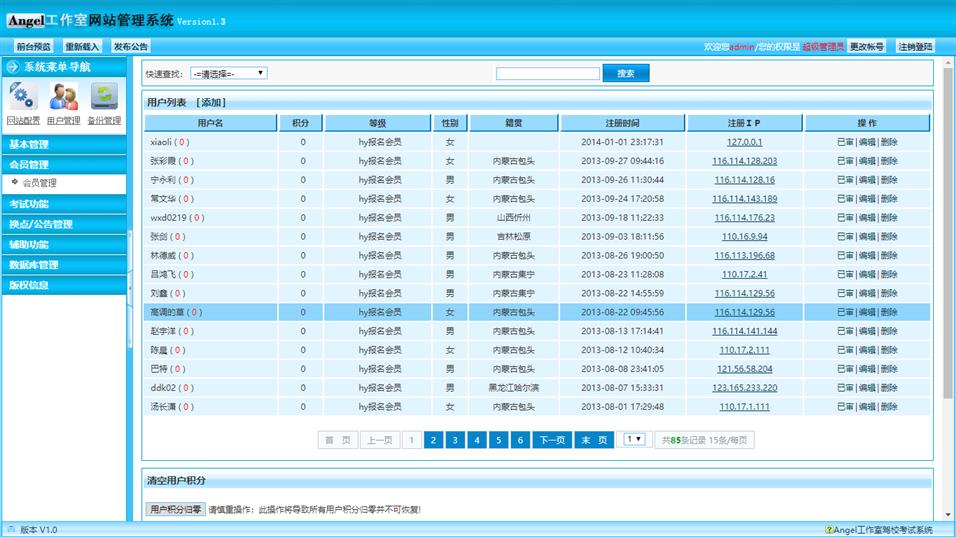The image size is (956, 537).
Task: Open the 快速查找 dropdown
Action: 229,73
